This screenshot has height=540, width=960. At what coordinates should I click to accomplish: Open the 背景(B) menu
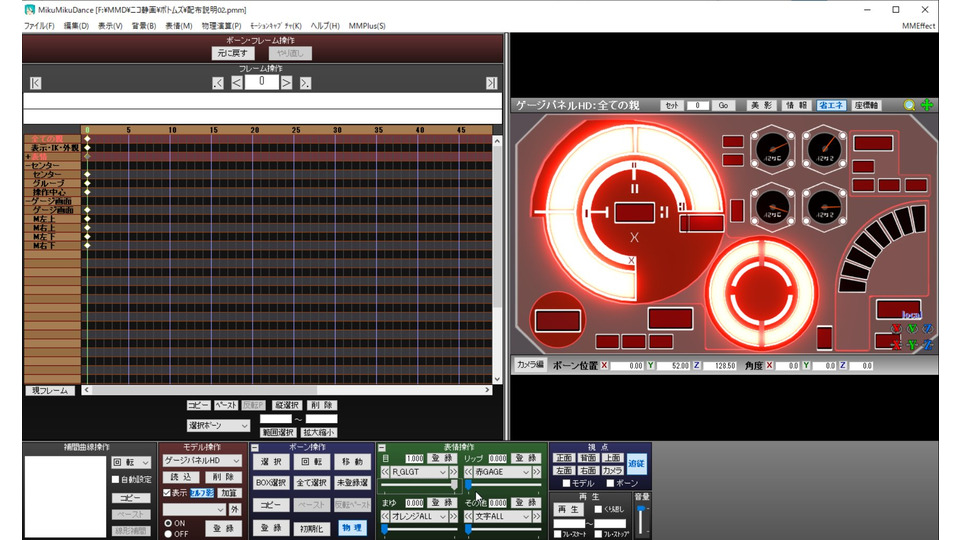click(144, 26)
